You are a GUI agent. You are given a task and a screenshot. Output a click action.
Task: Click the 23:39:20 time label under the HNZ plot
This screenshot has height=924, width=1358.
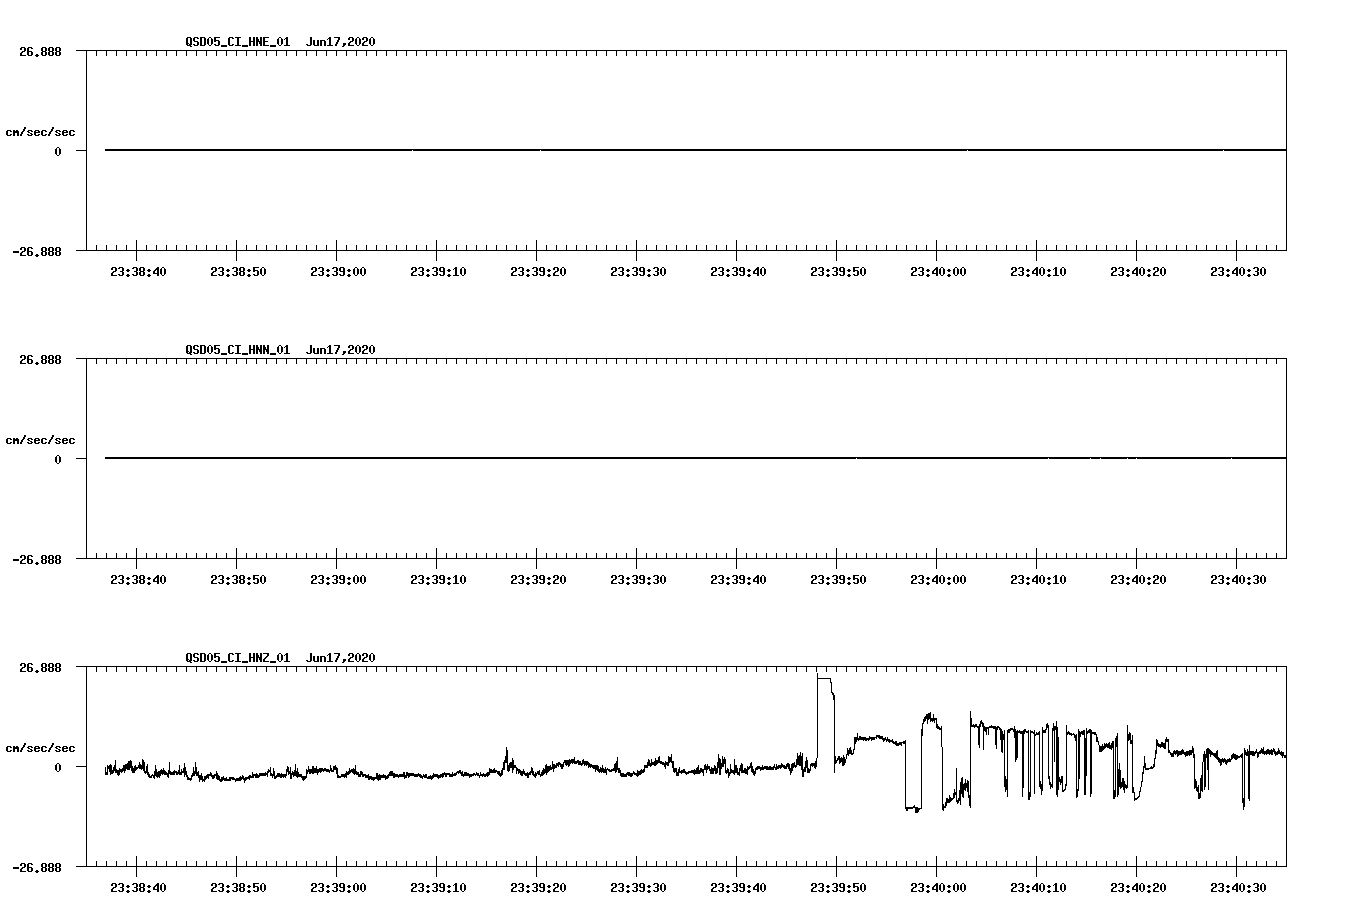click(x=538, y=887)
